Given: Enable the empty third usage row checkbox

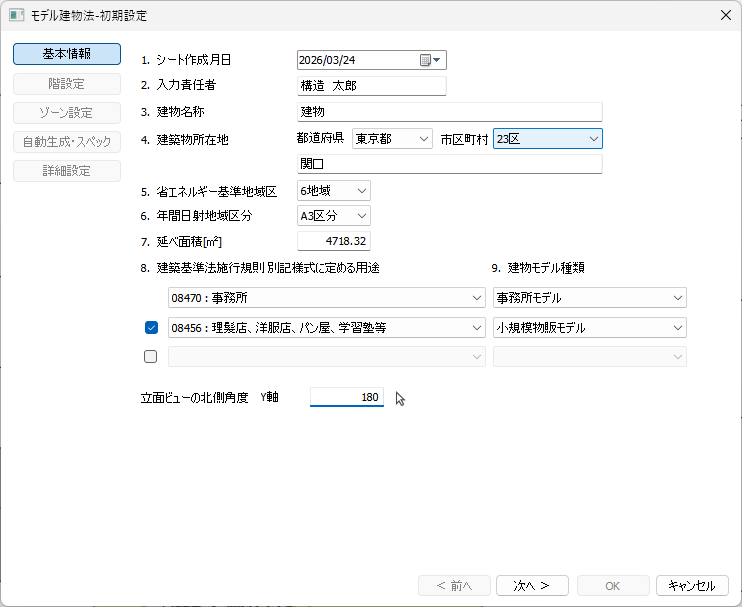Looking at the screenshot, I should coord(150,356).
